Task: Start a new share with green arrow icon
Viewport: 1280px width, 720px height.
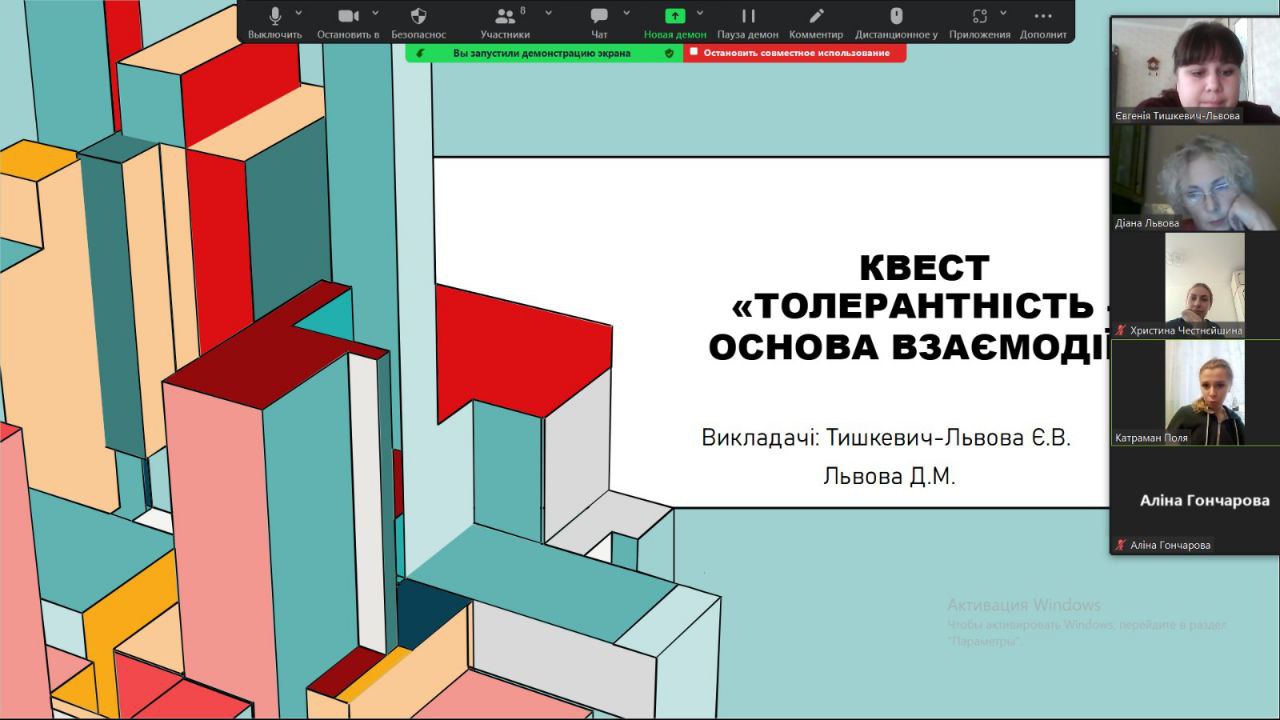Action: click(675, 17)
